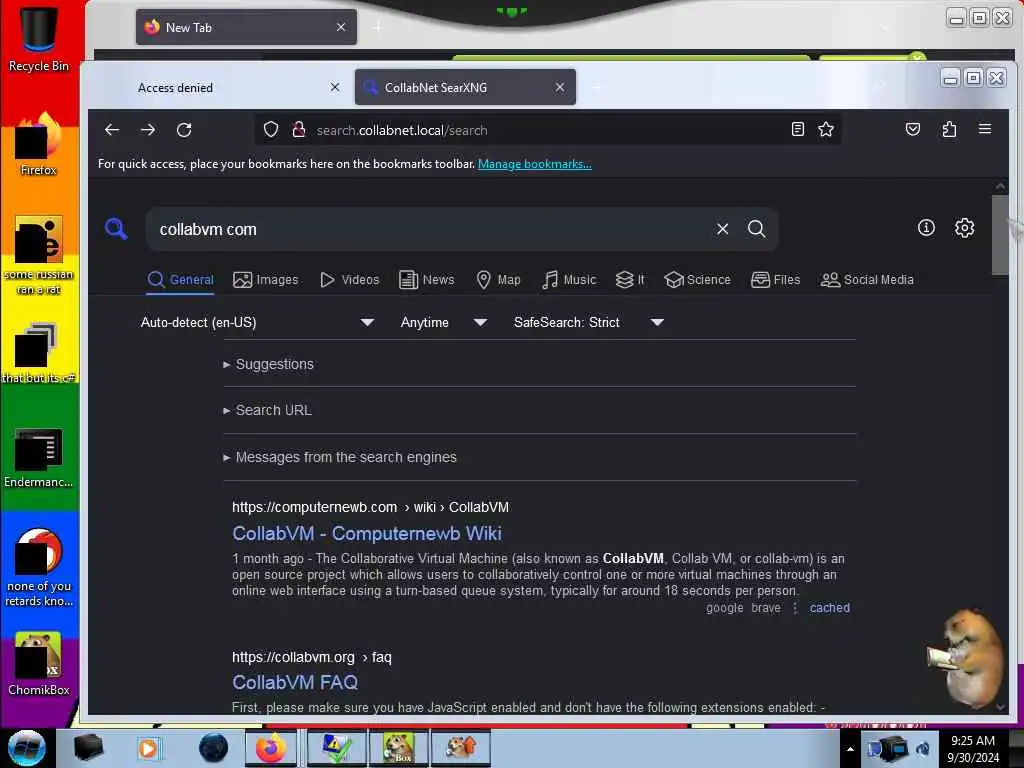Click the taskbar clock 9:25 AM
This screenshot has height=768, width=1024.
coord(972,749)
